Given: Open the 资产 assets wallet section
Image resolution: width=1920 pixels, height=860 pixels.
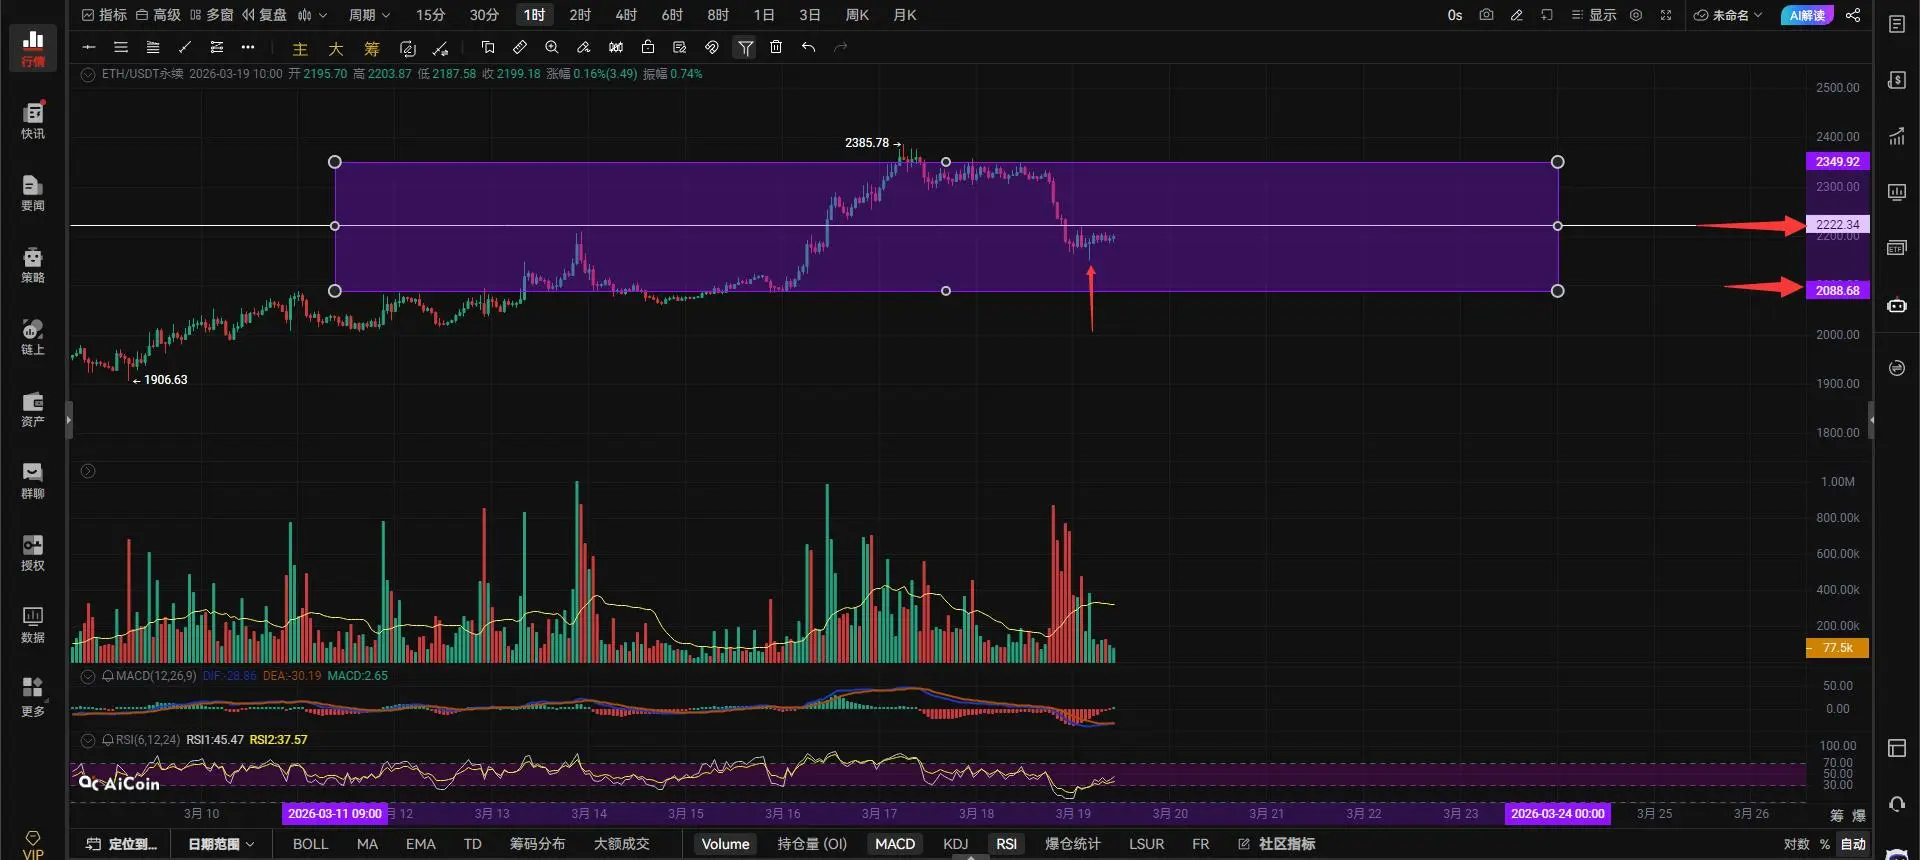Looking at the screenshot, I should (x=33, y=409).
